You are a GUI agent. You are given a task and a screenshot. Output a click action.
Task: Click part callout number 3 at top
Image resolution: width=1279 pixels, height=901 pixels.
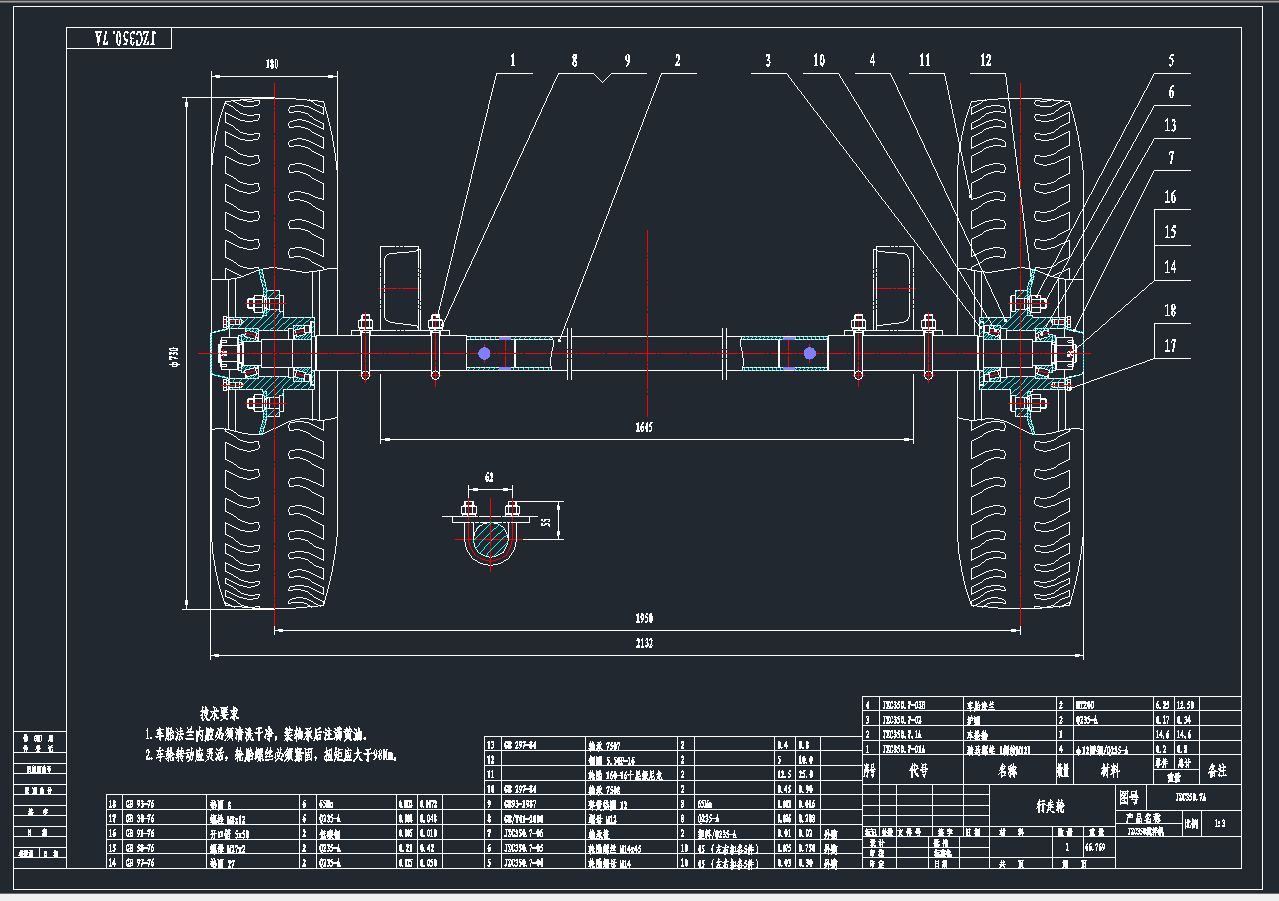(x=768, y=61)
